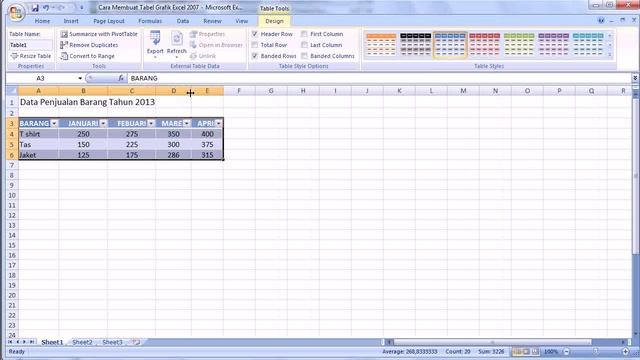The image size is (640, 360).
Task: Open the Review tab
Action: [212, 21]
